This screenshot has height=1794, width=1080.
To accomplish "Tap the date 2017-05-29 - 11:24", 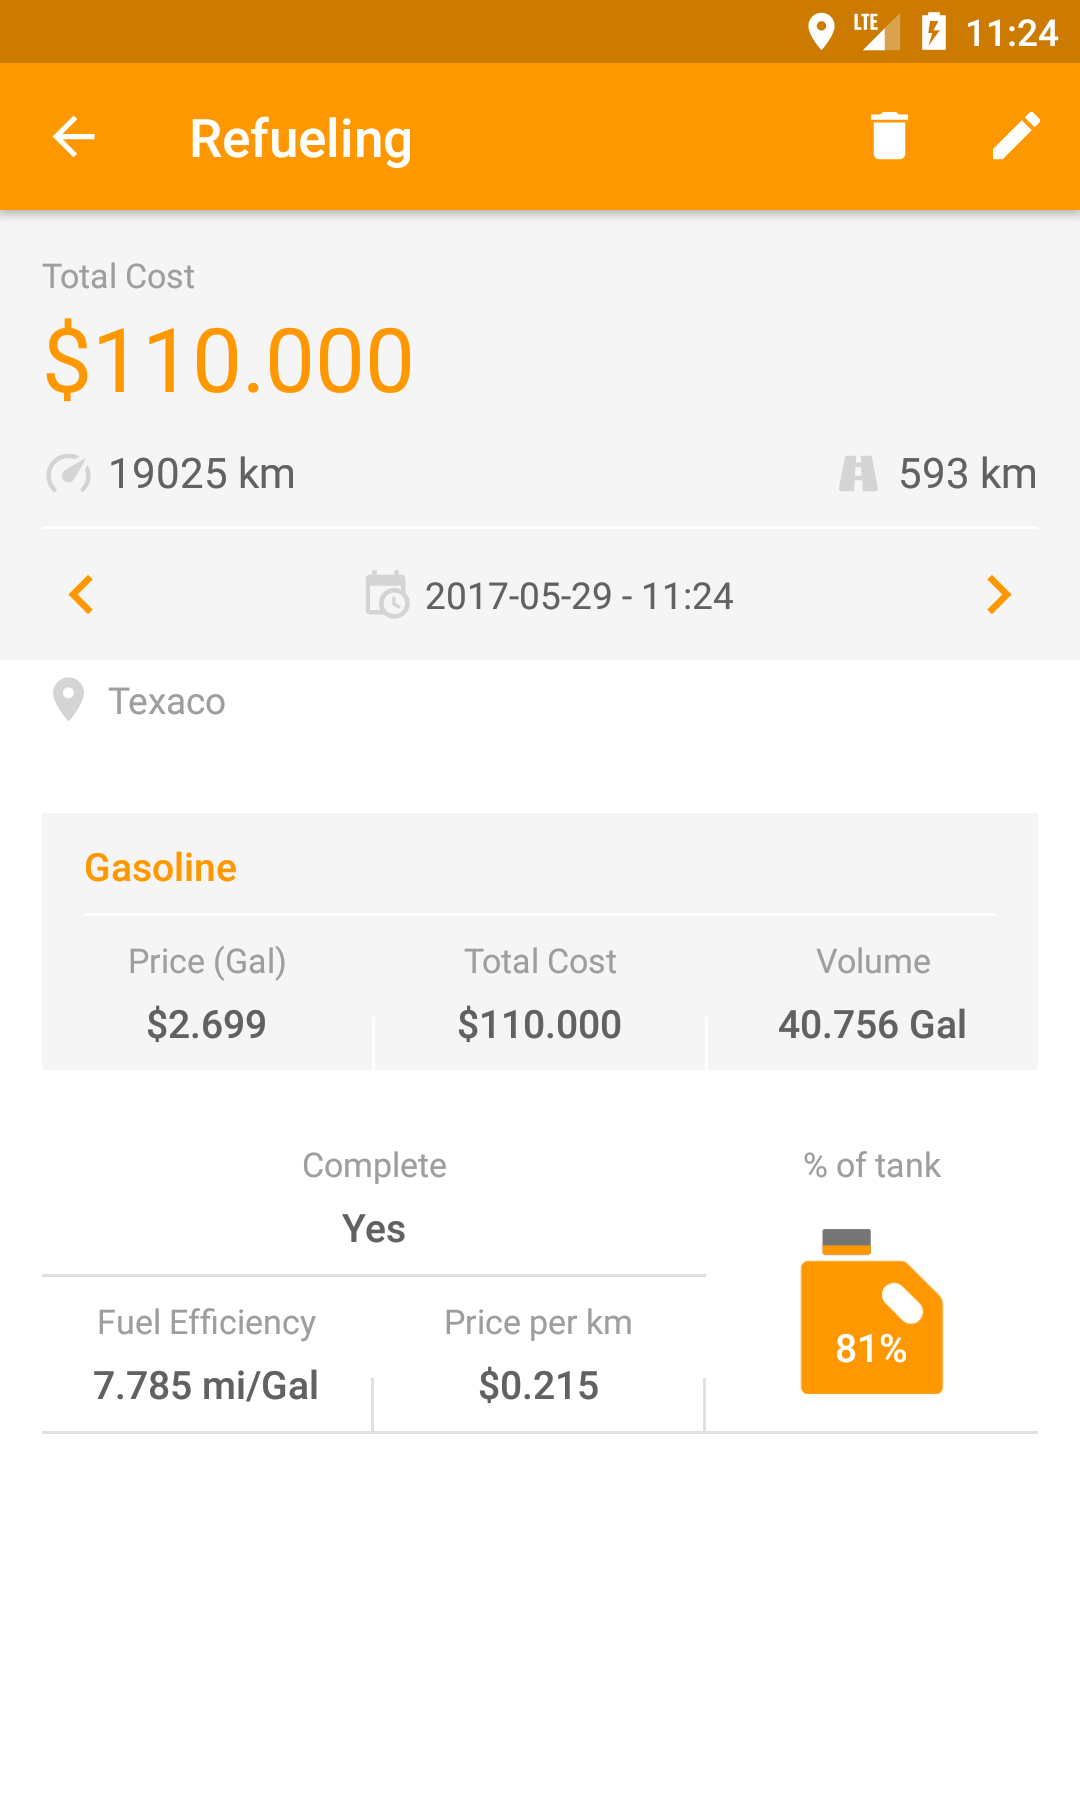I will (x=579, y=597).
